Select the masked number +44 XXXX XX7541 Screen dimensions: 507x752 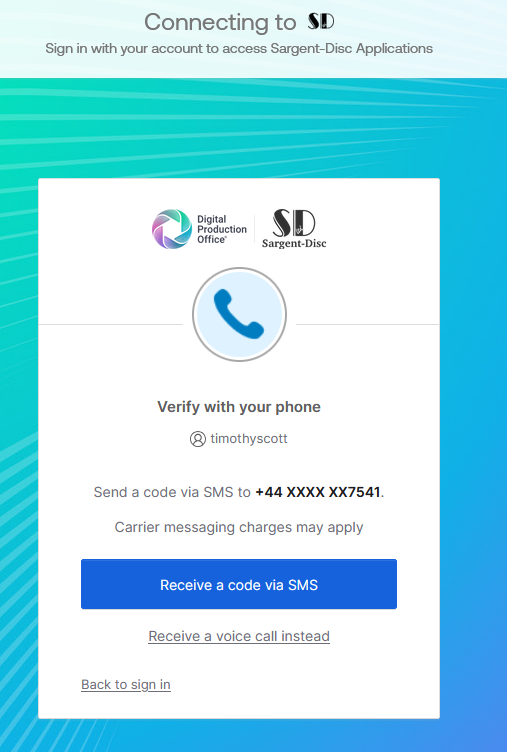tap(318, 492)
